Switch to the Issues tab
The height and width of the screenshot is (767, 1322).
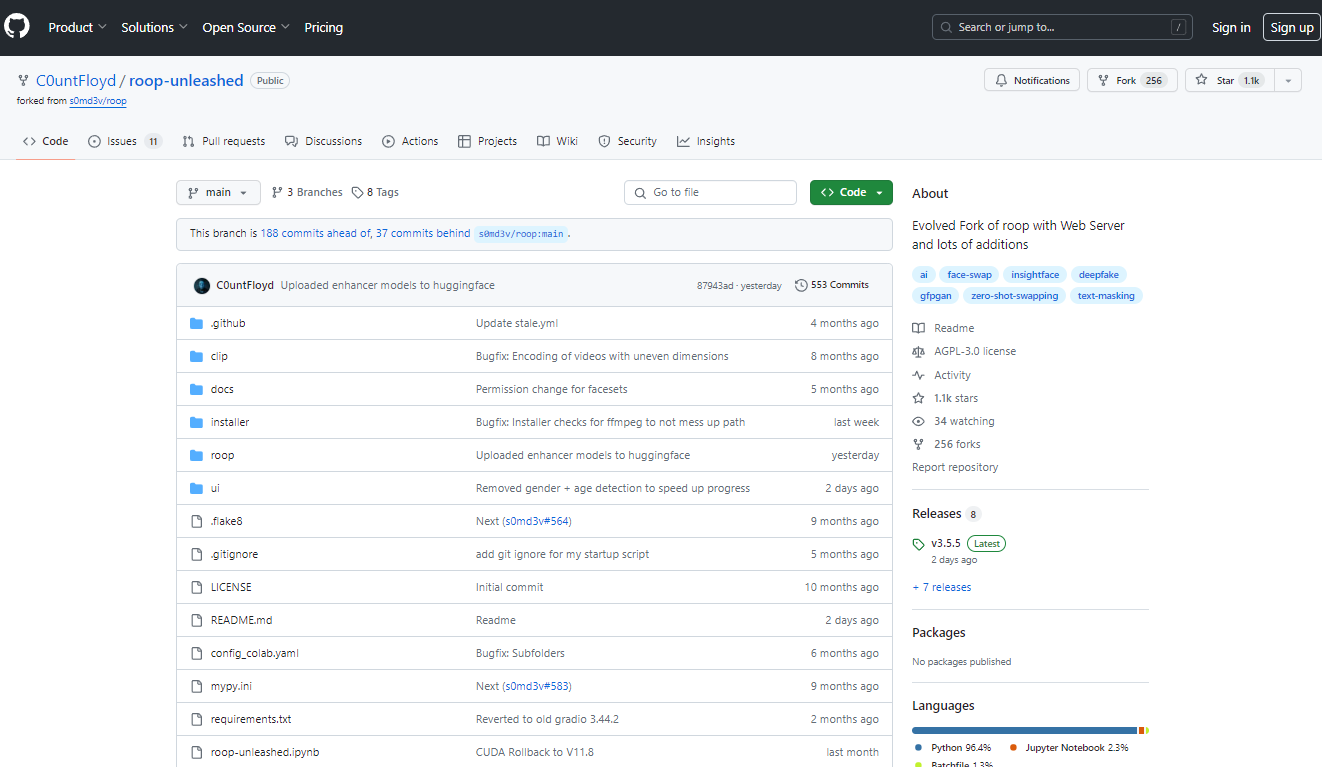(124, 142)
